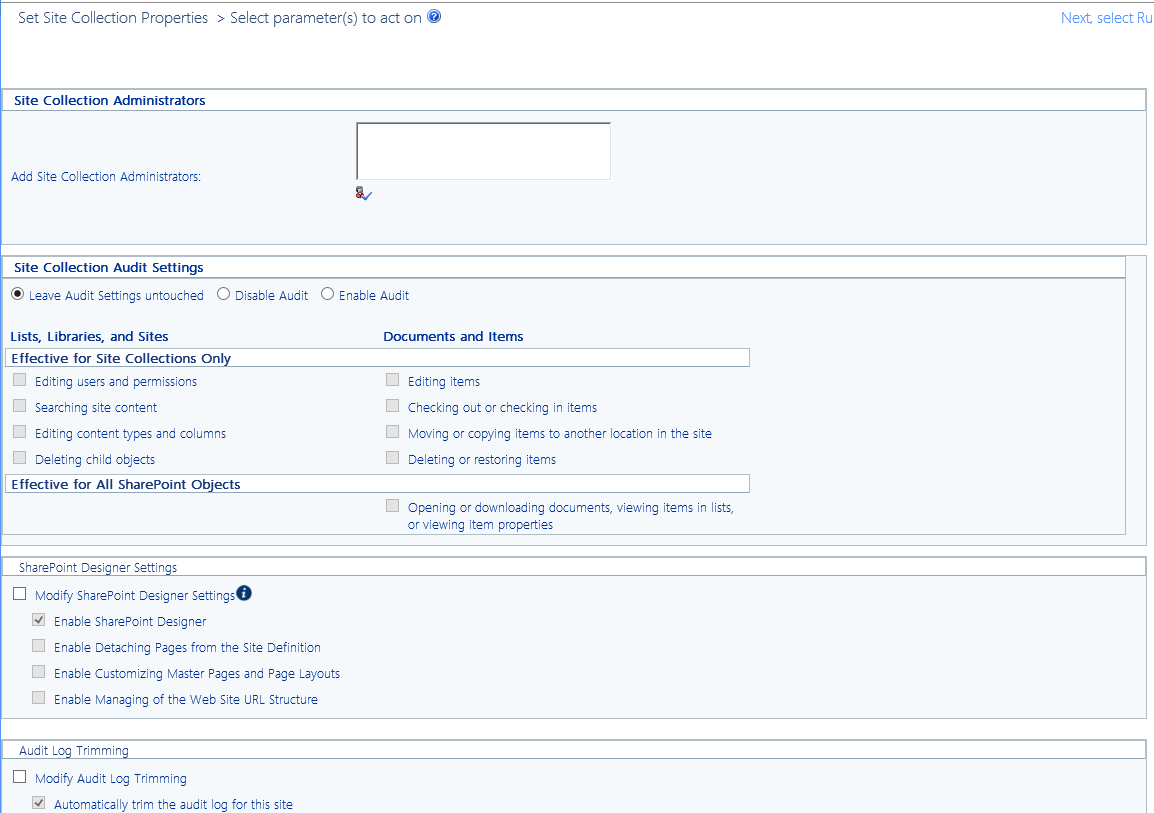This screenshot has width=1154, height=813.
Task: Enable Opening or downloading documents auditing
Action: [x=392, y=505]
